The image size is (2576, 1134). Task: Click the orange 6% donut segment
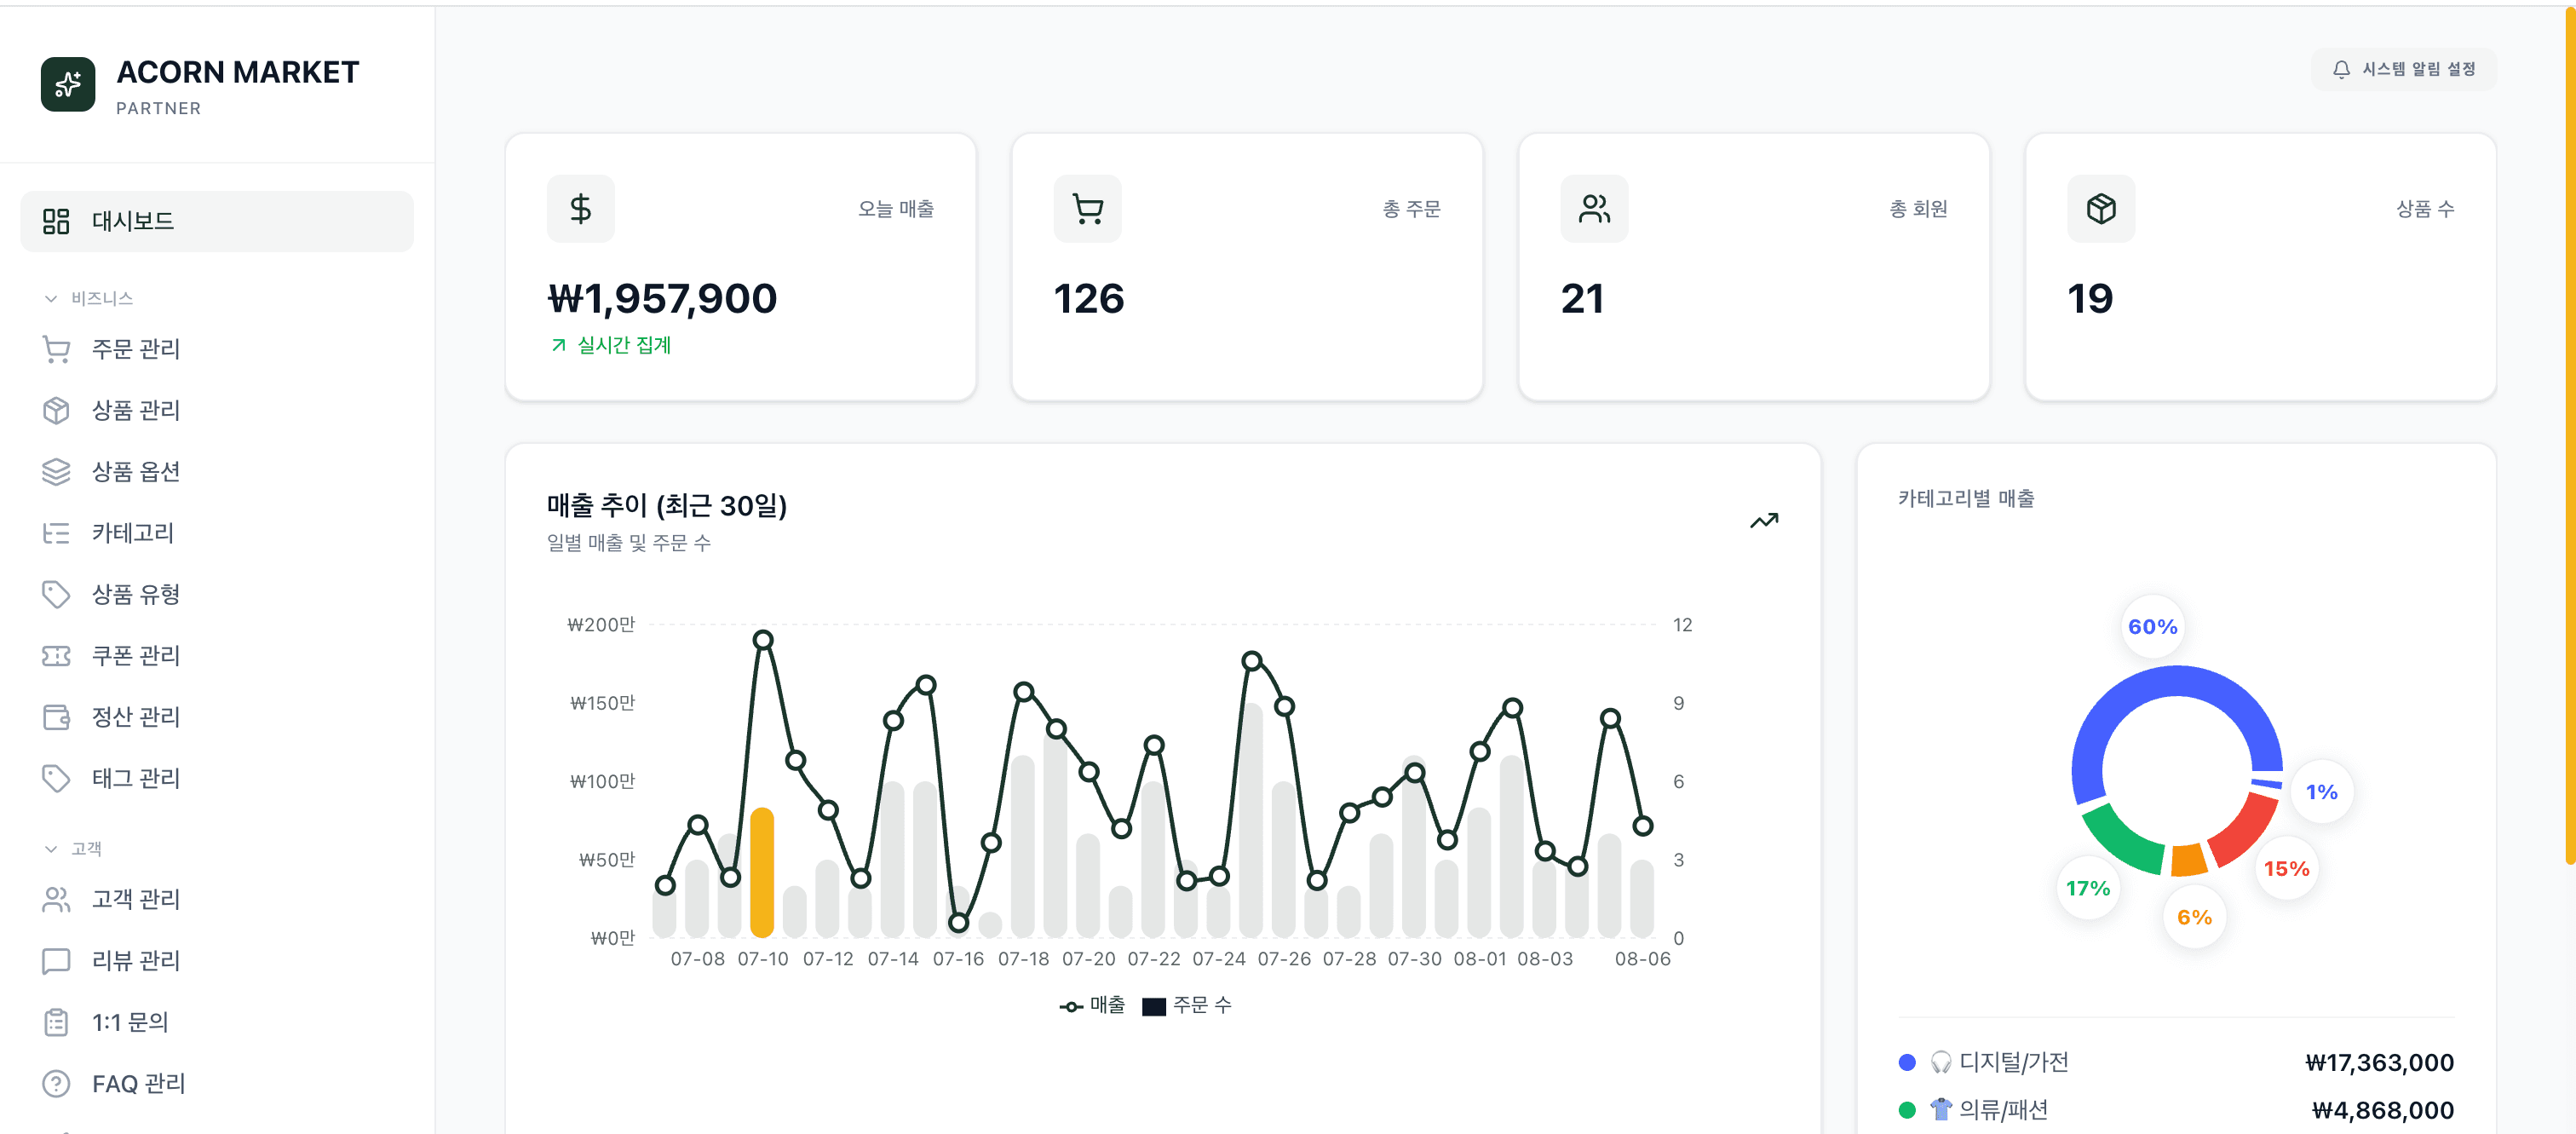click(x=2189, y=861)
